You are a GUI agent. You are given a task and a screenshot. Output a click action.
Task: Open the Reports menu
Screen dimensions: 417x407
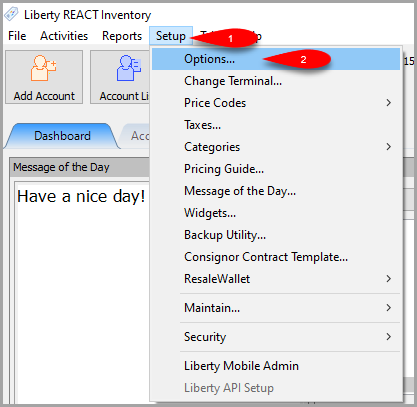pyautogui.click(x=122, y=36)
